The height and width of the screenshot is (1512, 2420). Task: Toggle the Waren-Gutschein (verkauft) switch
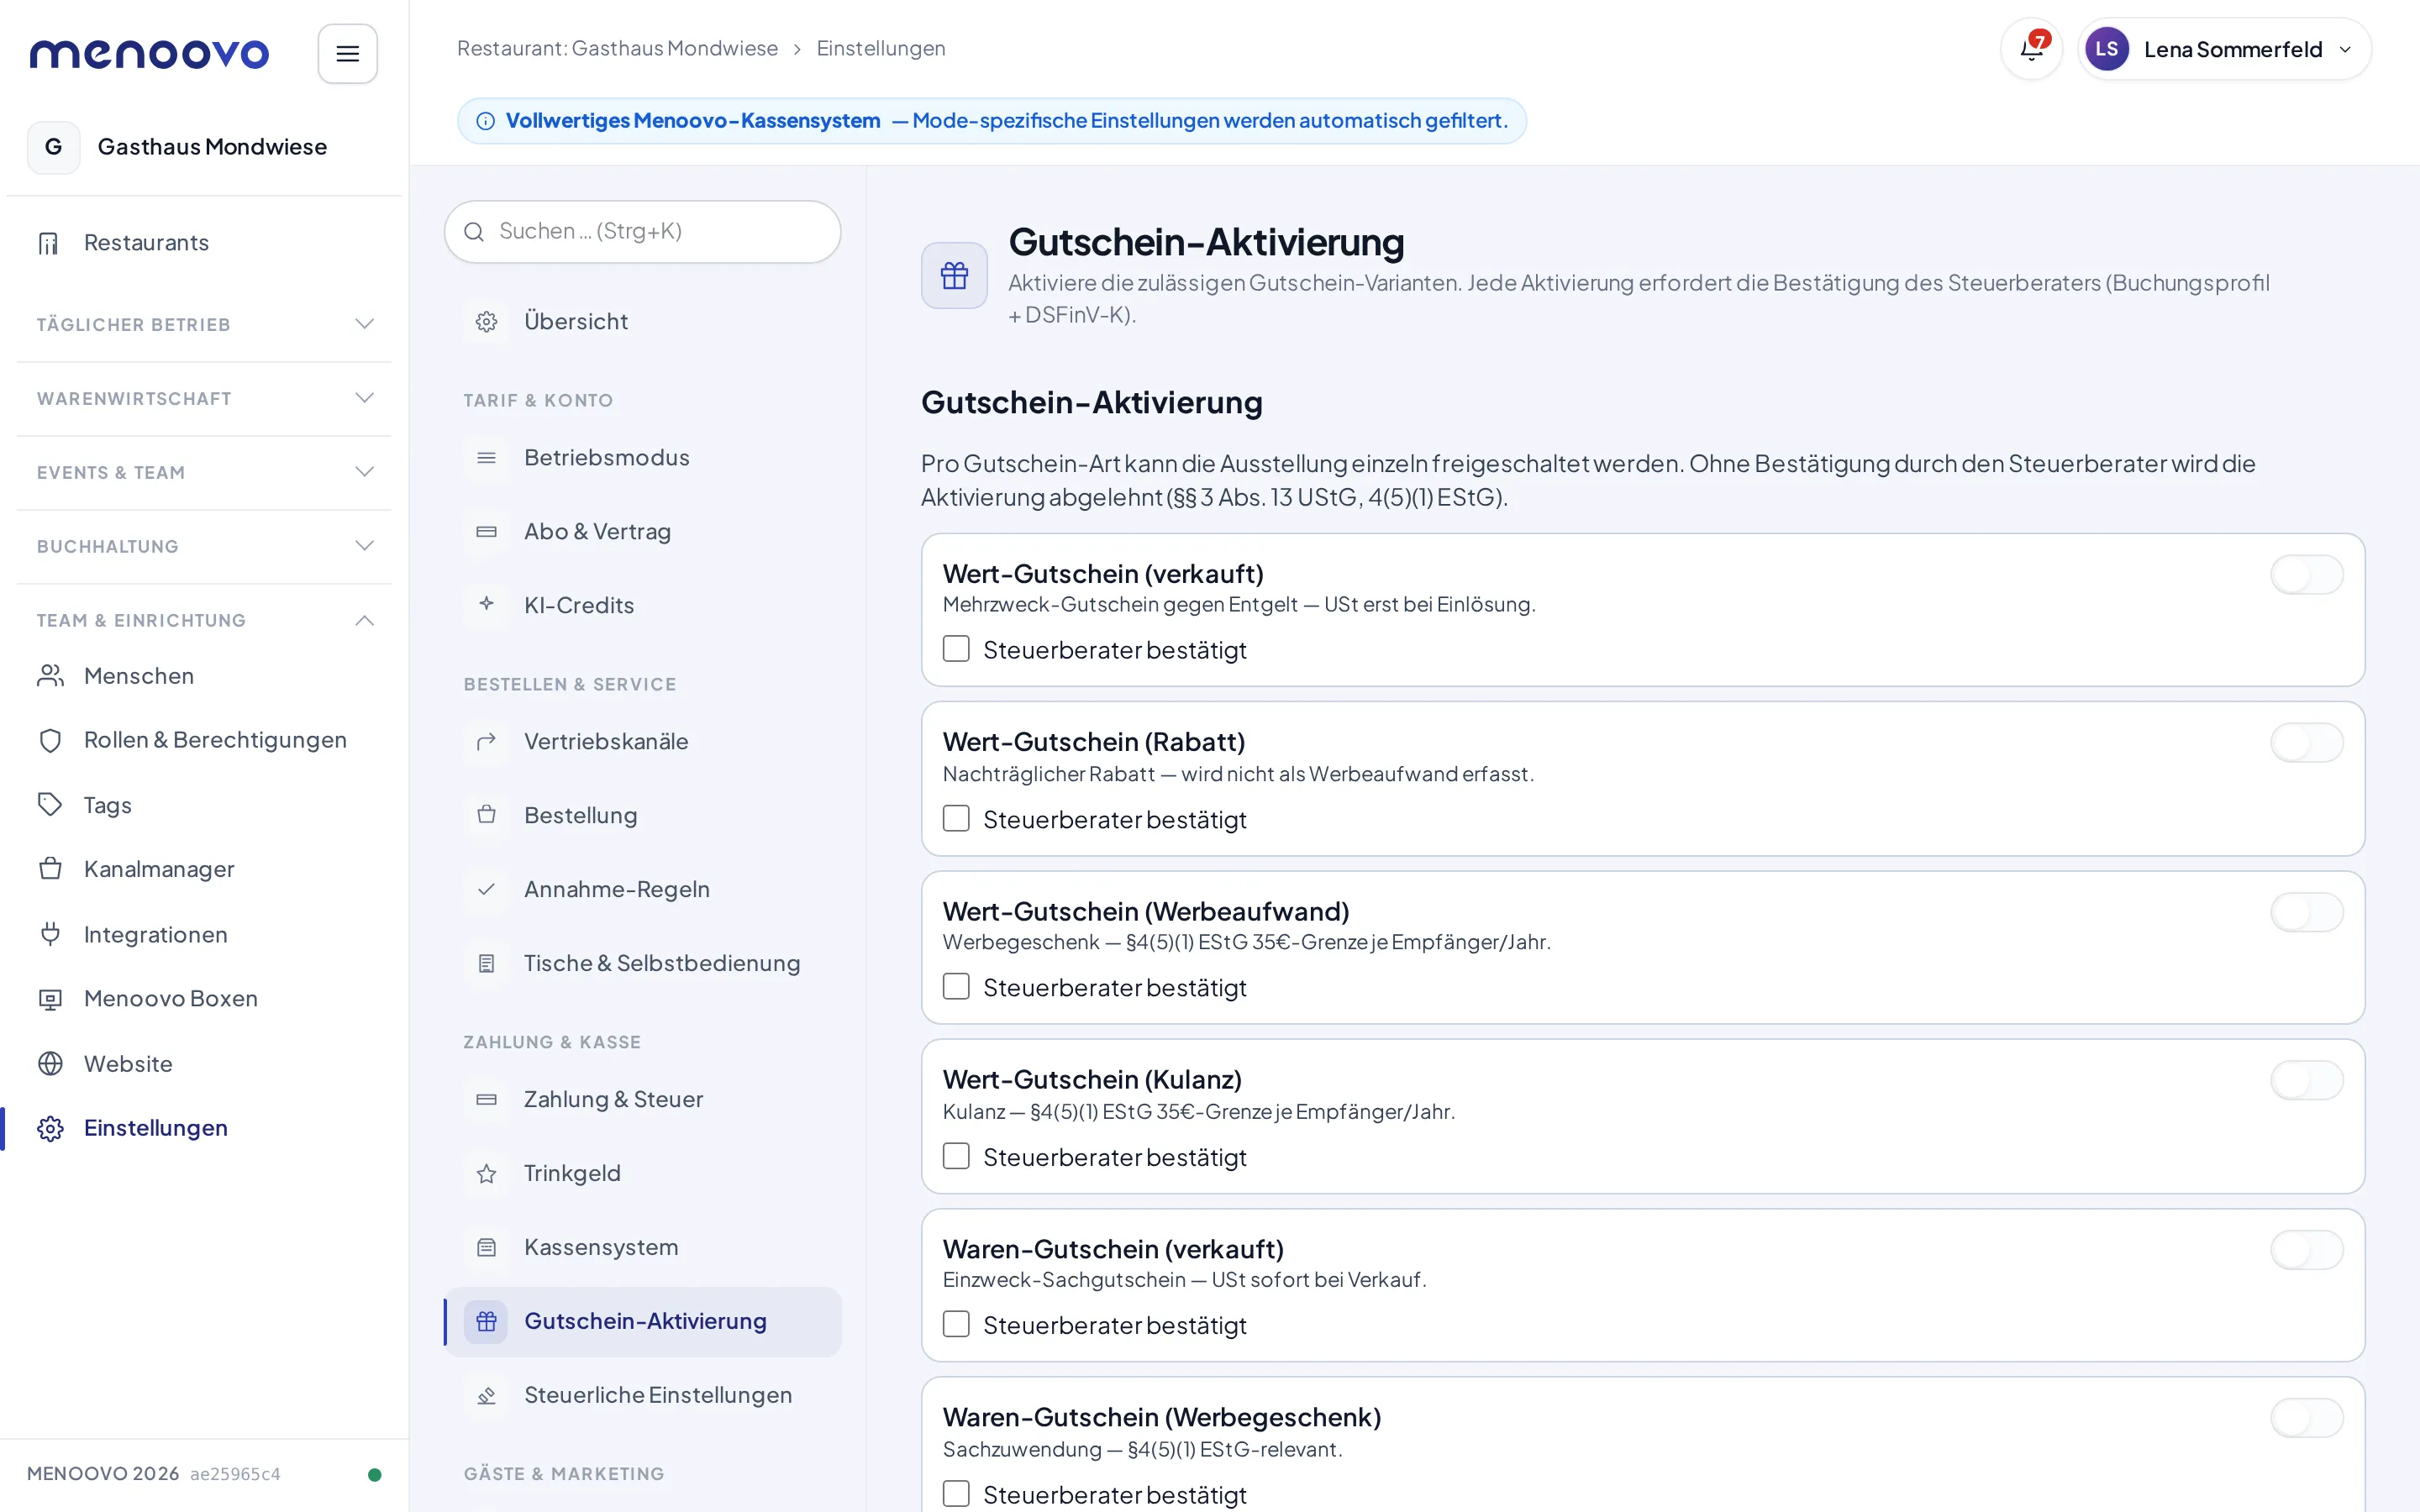point(2306,1250)
